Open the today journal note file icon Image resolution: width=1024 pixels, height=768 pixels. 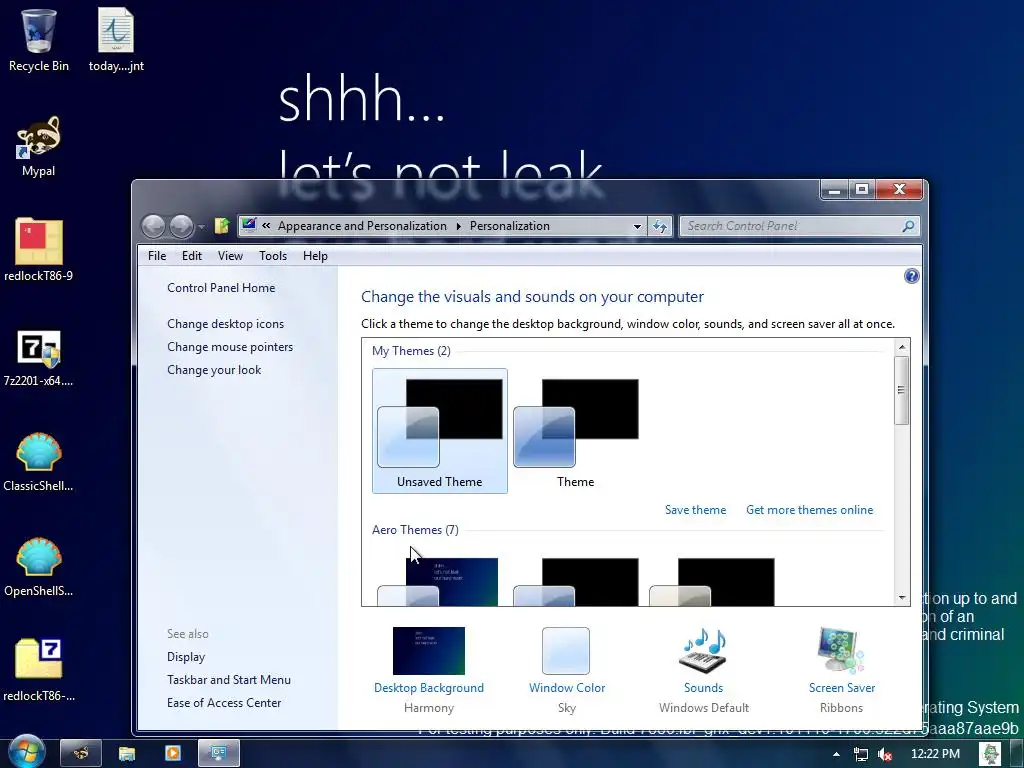point(116,40)
